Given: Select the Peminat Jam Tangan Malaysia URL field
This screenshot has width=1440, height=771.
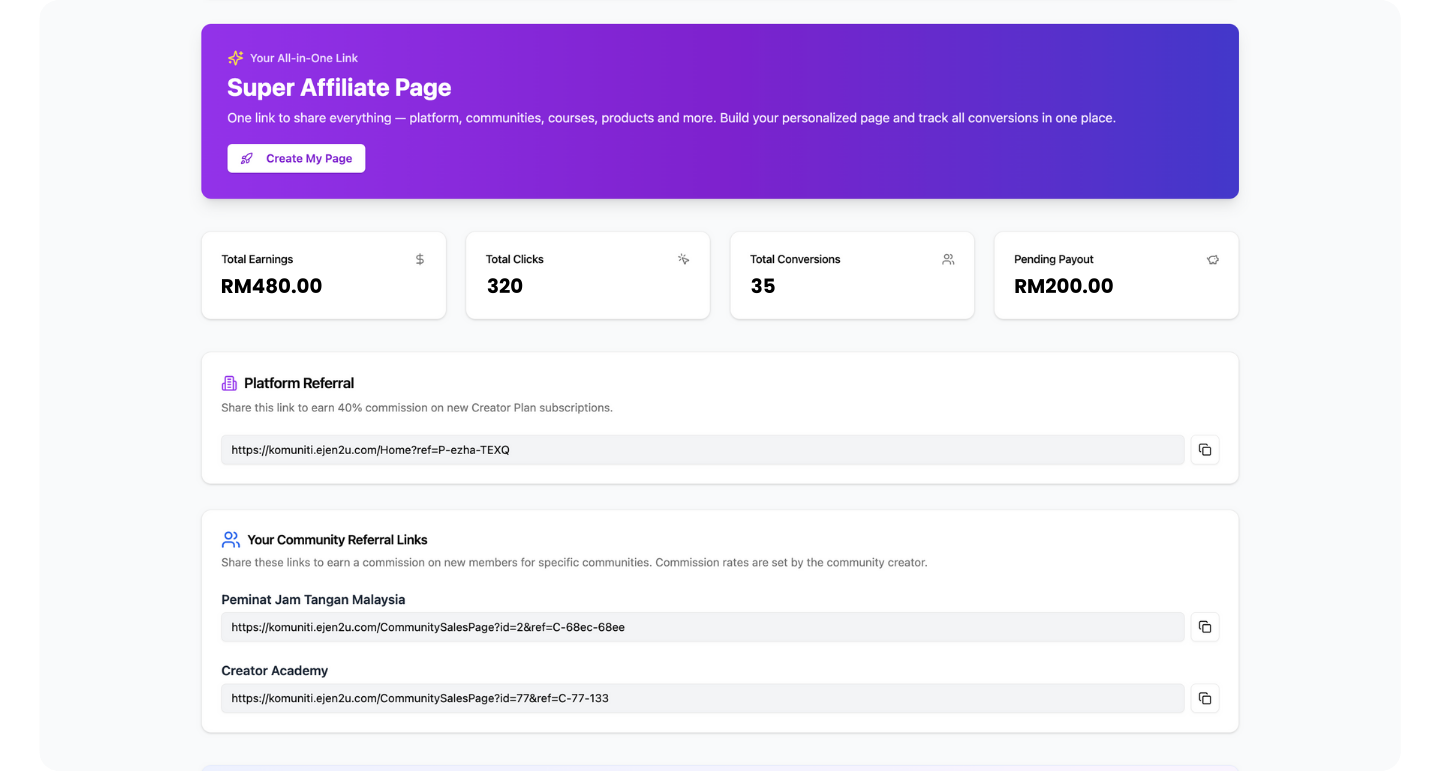Looking at the screenshot, I should [702, 627].
